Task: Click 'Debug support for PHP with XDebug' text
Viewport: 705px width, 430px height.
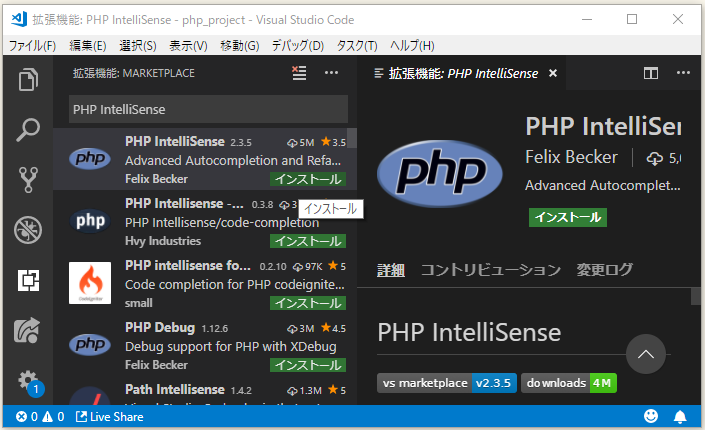Action: click(231, 347)
